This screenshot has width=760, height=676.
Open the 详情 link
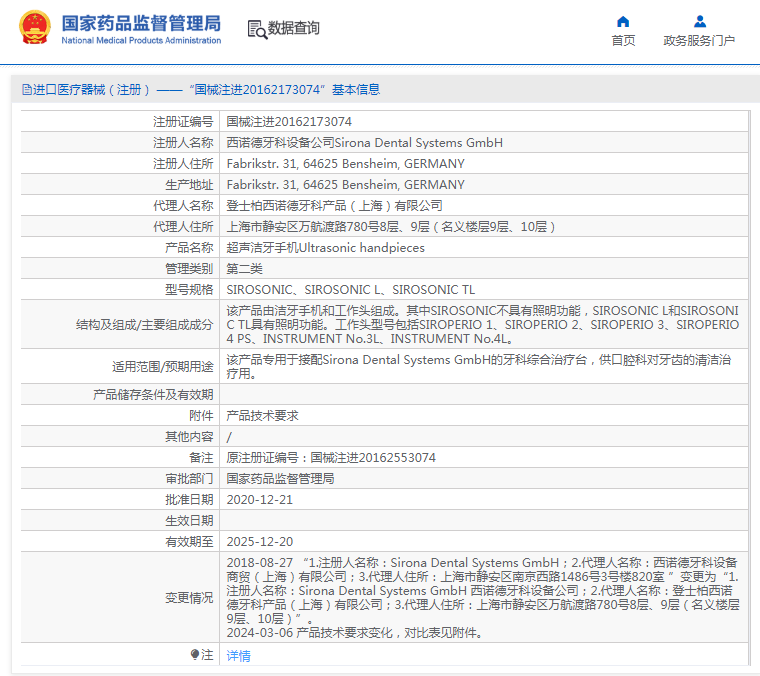pos(238,656)
